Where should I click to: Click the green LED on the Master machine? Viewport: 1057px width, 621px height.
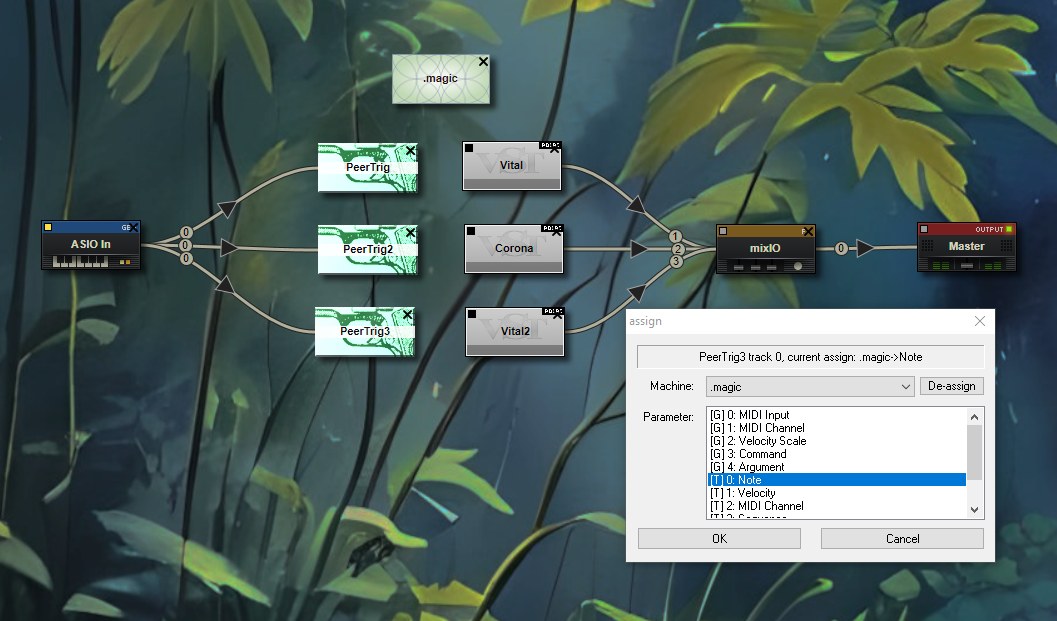(1009, 229)
